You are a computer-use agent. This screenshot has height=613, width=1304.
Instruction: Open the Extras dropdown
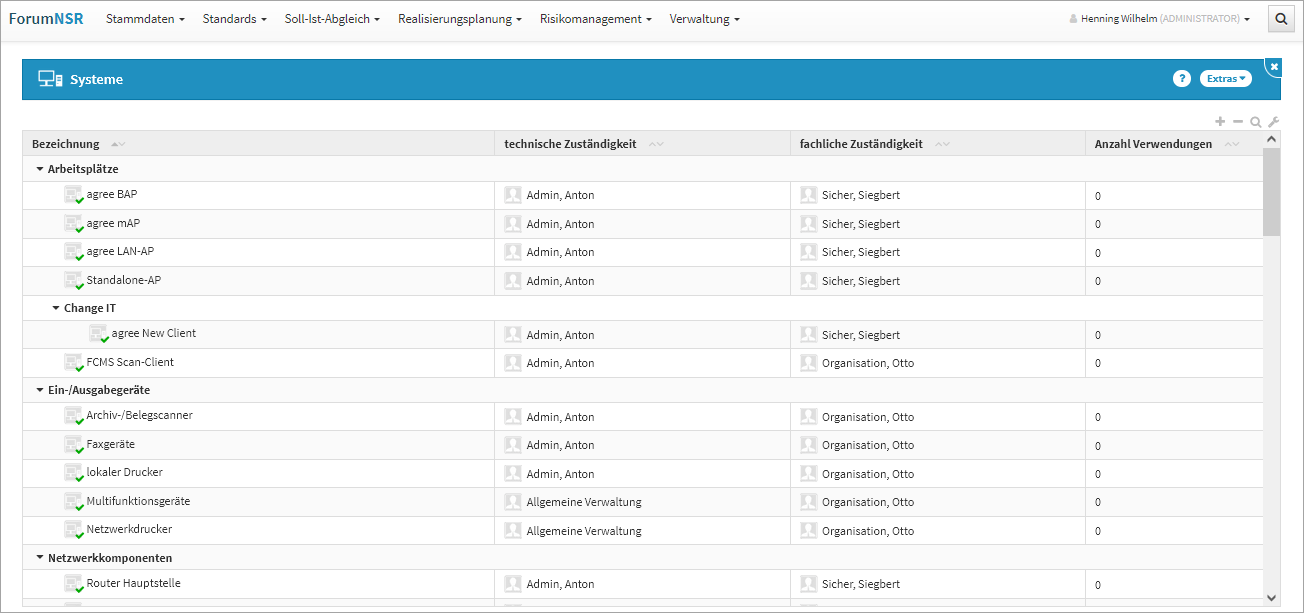[1225, 79]
